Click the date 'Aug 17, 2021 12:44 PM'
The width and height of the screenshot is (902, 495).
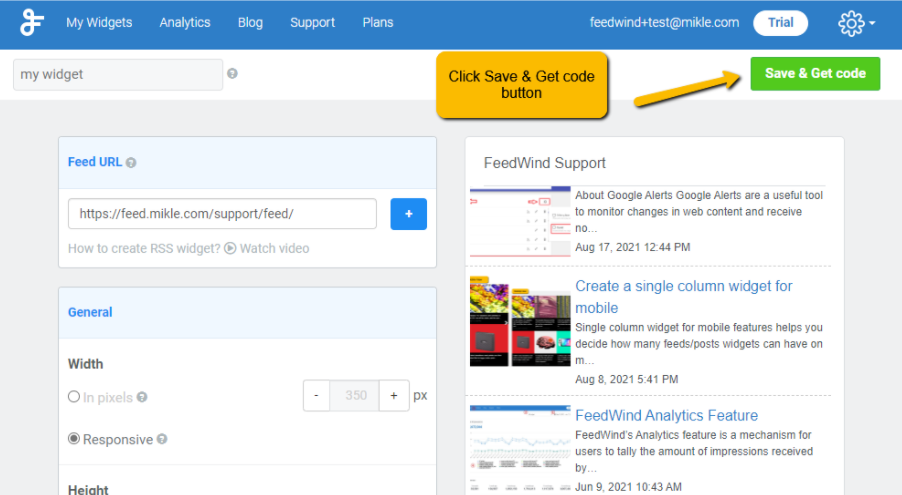click(633, 248)
